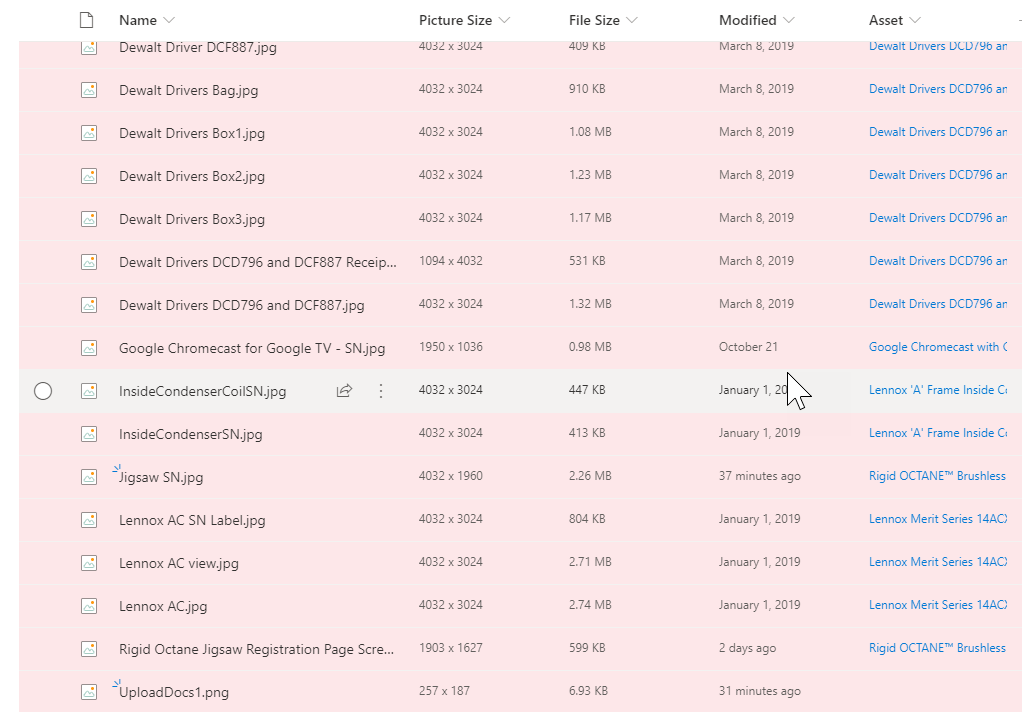Open file Lennox AC.jpg
Viewport: 1022px width, 712px height.
tap(163, 606)
